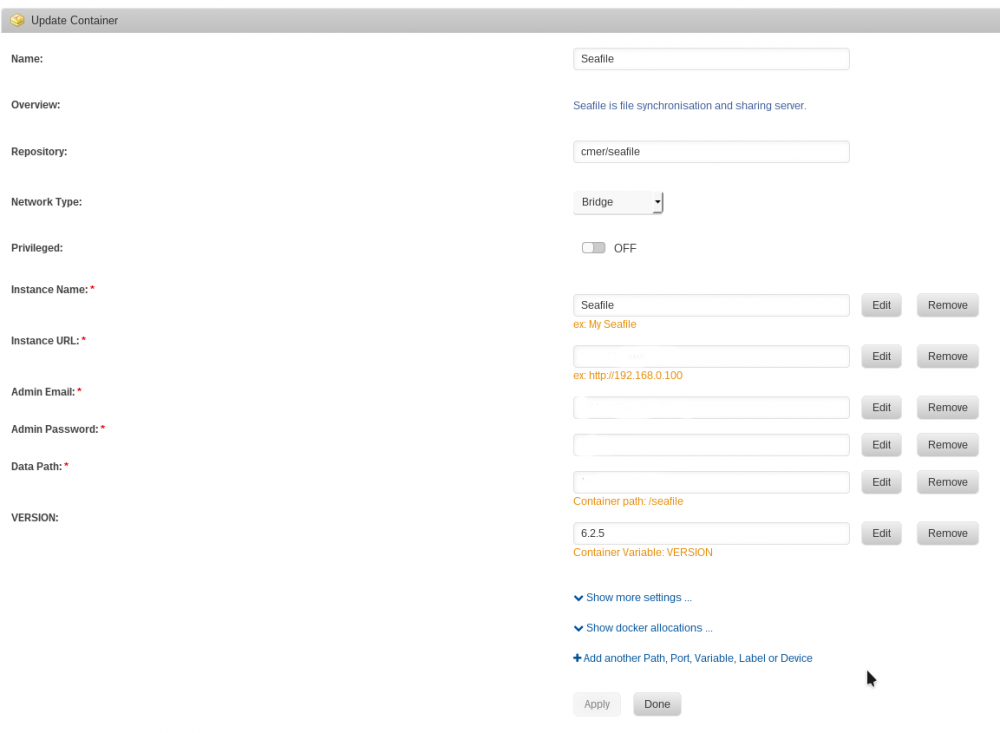Image resolution: width=1000 pixels, height=733 pixels.
Task: Edit the Admin Email entry
Action: click(881, 408)
